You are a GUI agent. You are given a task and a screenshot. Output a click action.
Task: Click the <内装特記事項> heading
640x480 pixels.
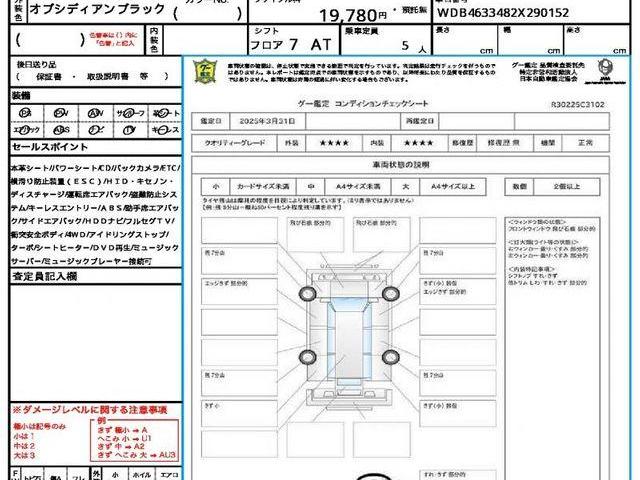pyautogui.click(x=531, y=269)
